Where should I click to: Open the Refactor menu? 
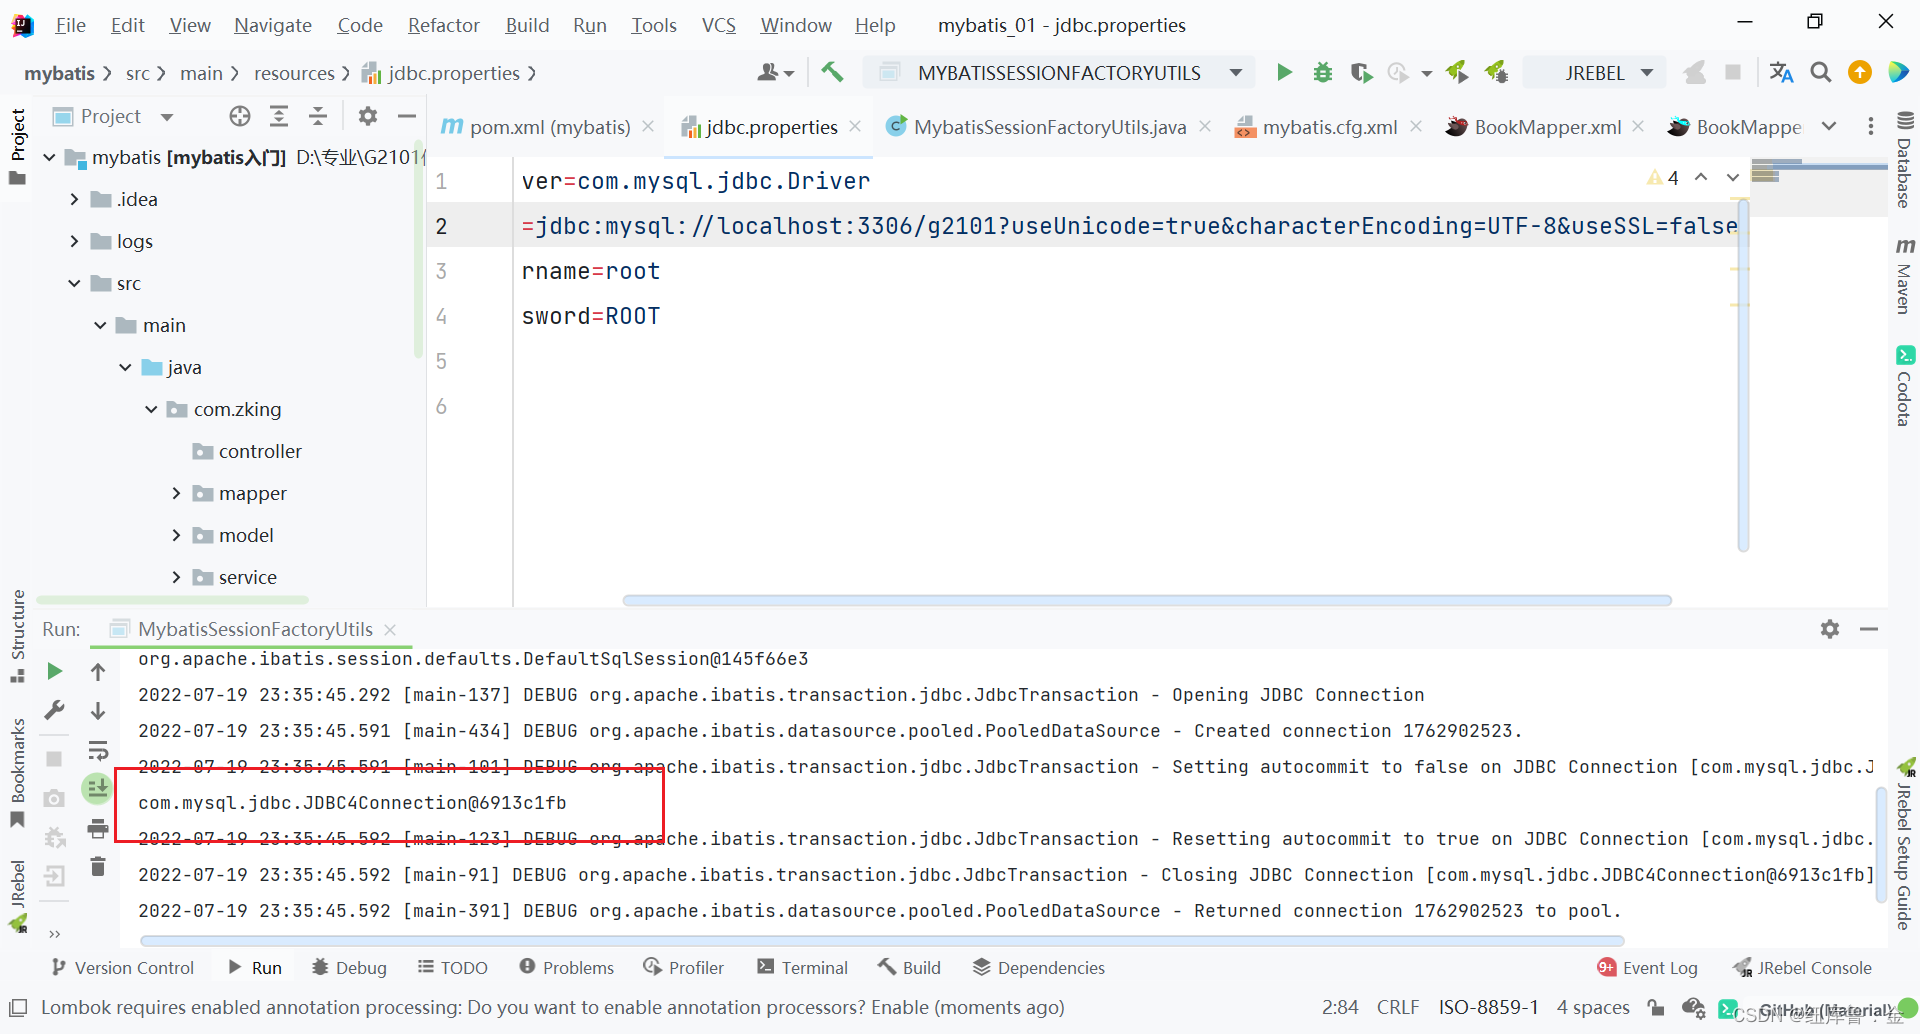443,25
